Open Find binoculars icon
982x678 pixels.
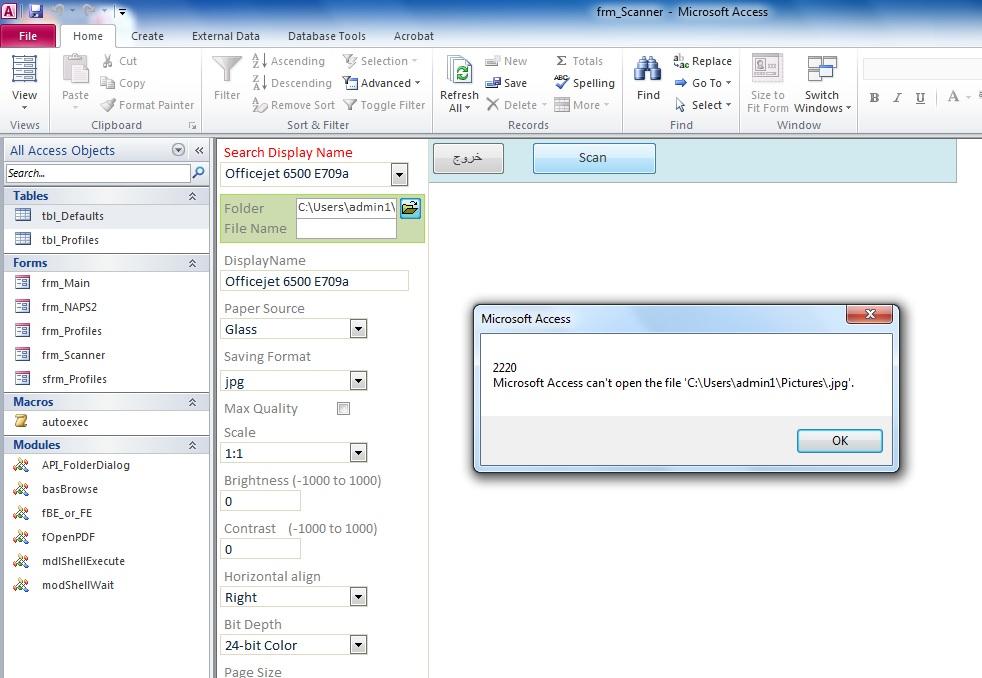point(648,69)
